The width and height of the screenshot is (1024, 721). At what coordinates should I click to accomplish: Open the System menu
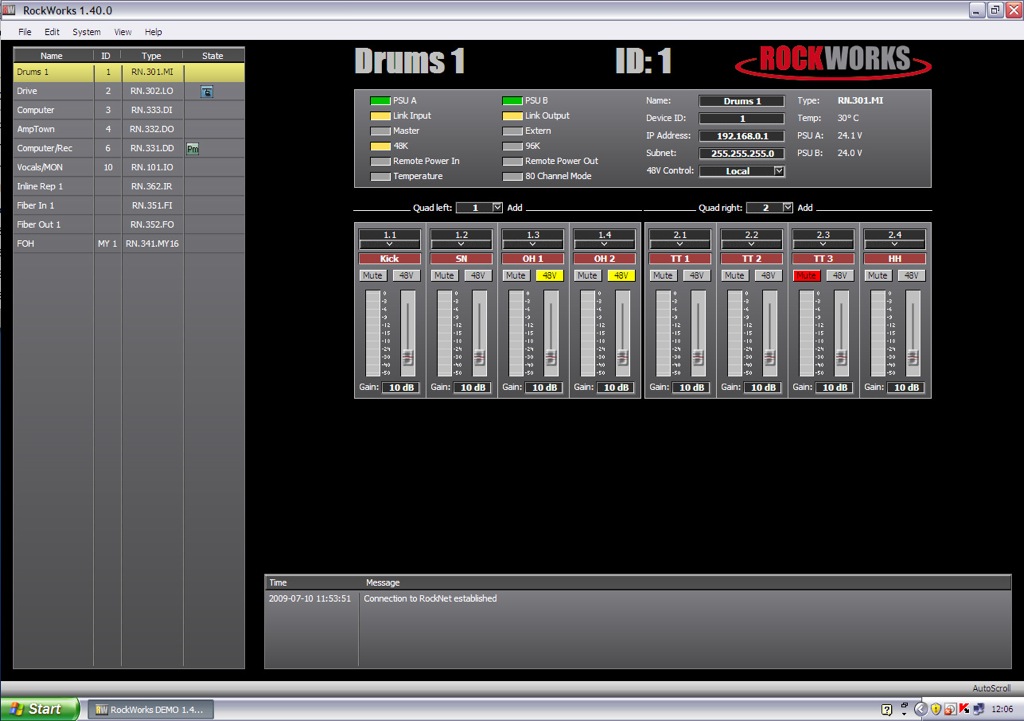[x=86, y=32]
